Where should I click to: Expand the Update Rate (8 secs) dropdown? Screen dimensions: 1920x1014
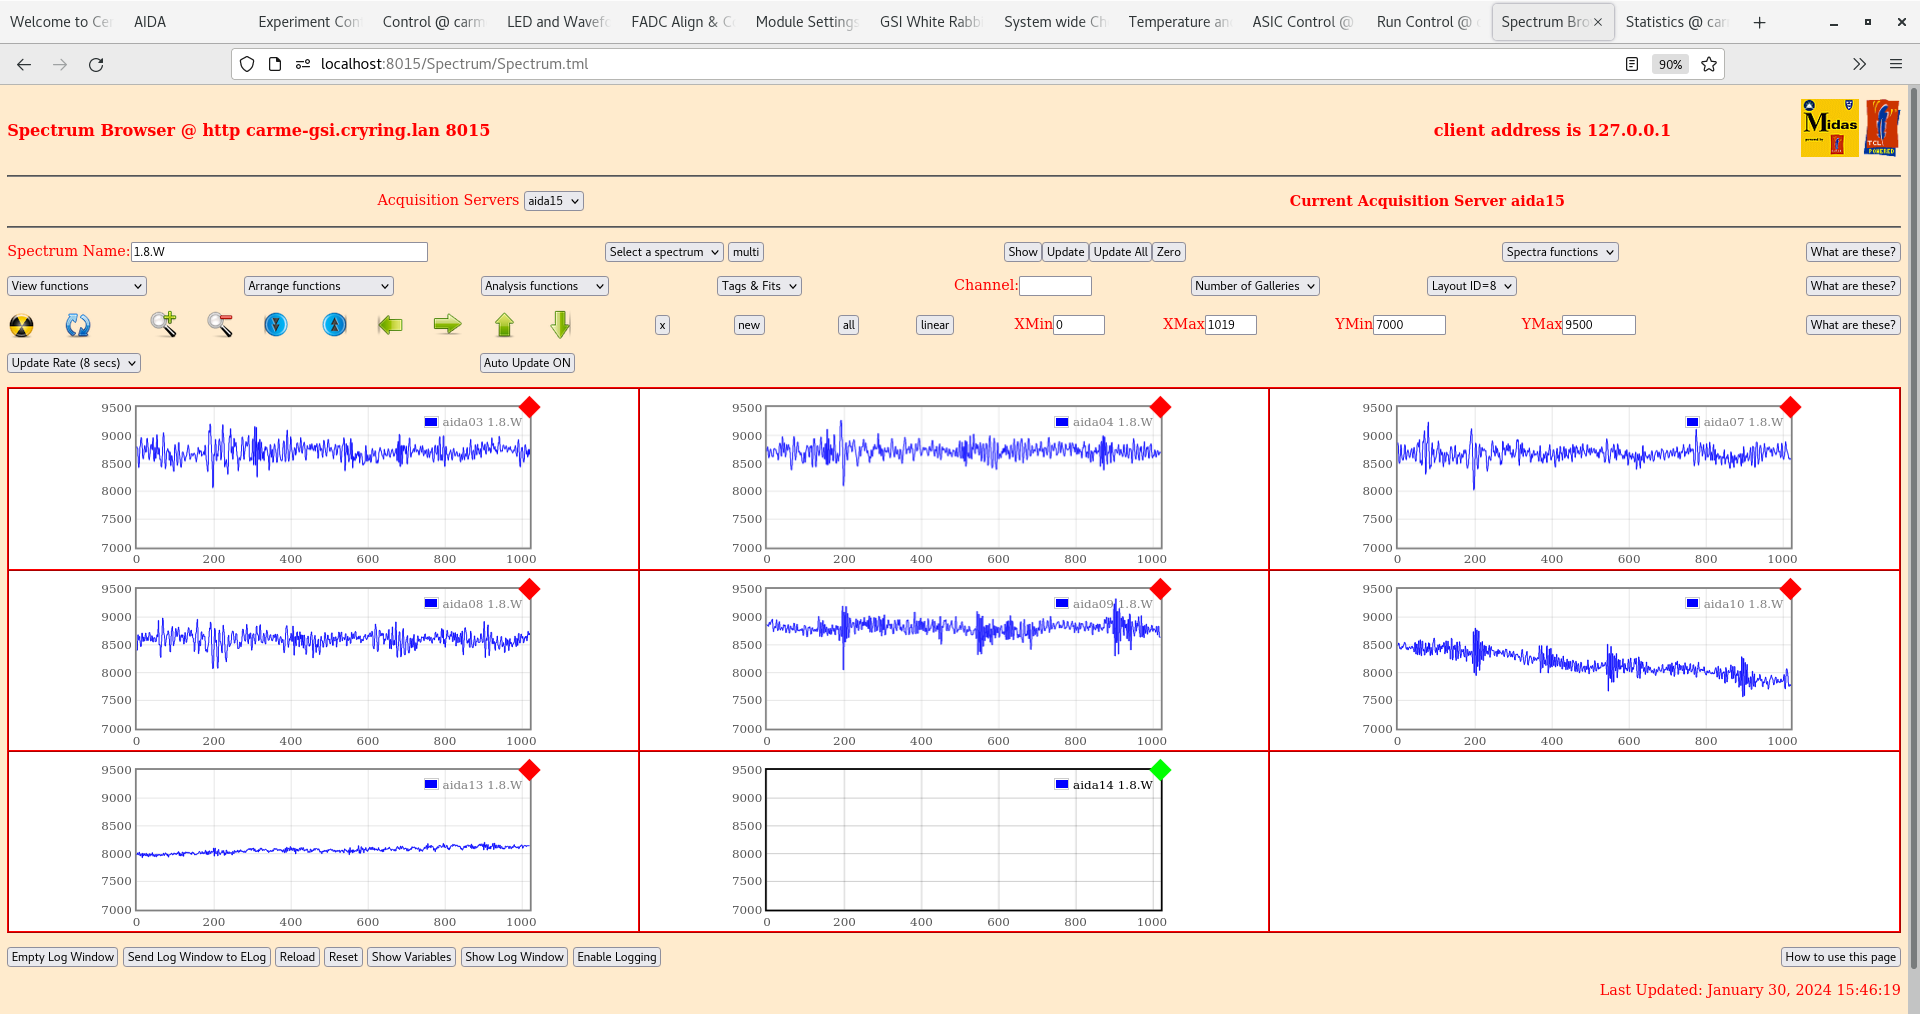[74, 363]
